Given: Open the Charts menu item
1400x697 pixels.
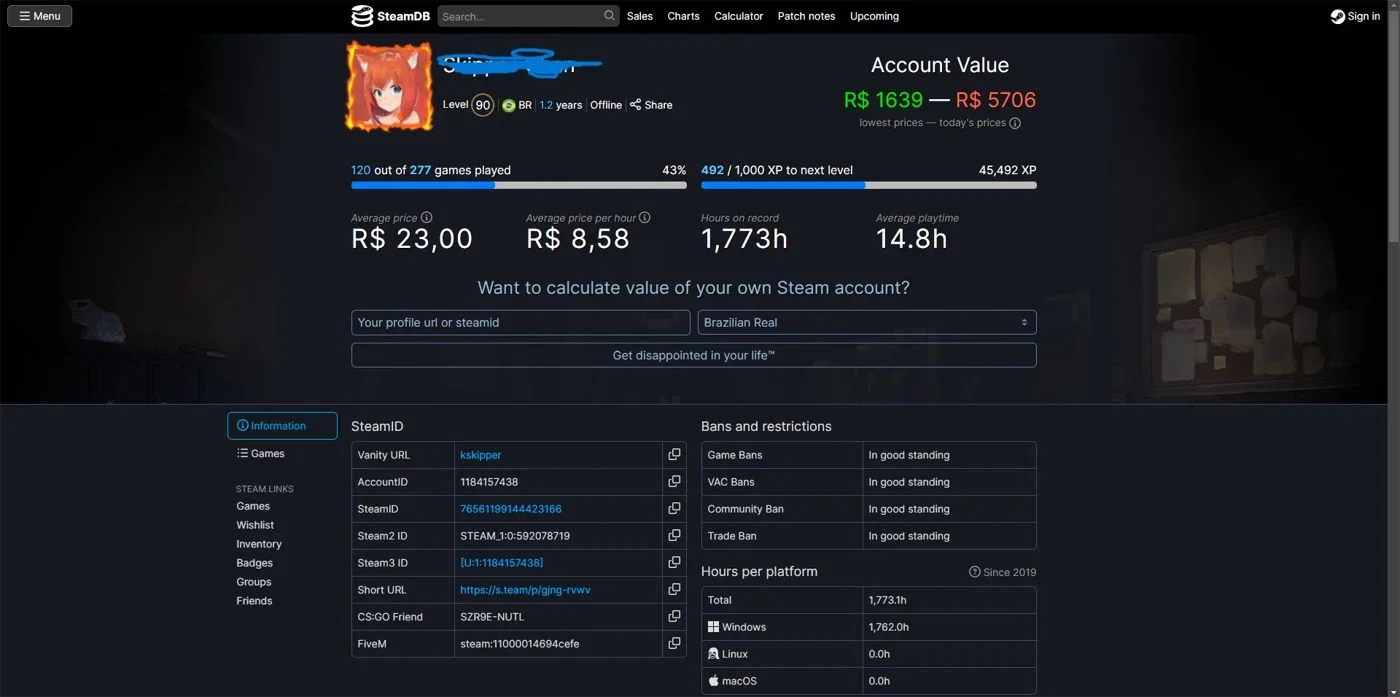Looking at the screenshot, I should [683, 16].
